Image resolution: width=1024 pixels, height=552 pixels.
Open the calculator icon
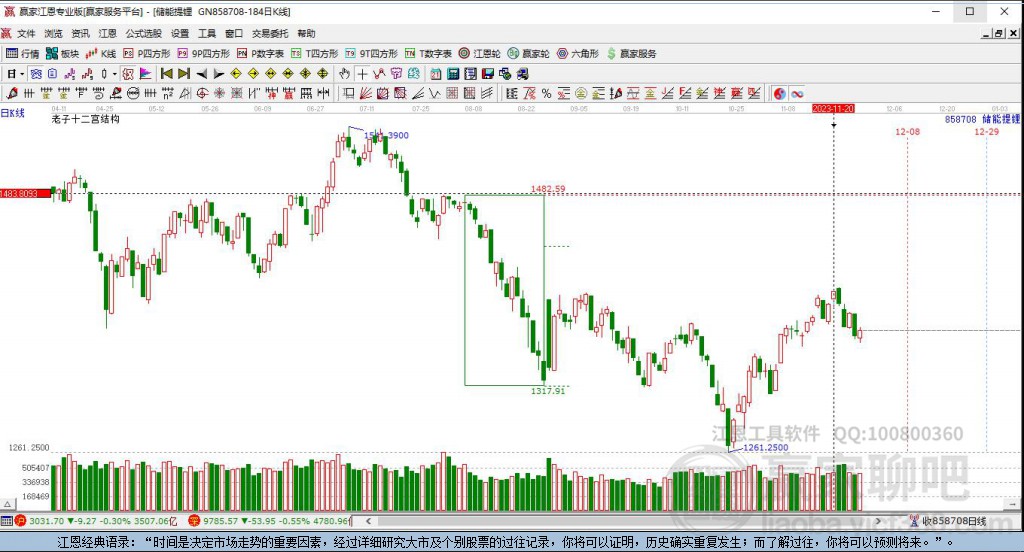(x=453, y=74)
